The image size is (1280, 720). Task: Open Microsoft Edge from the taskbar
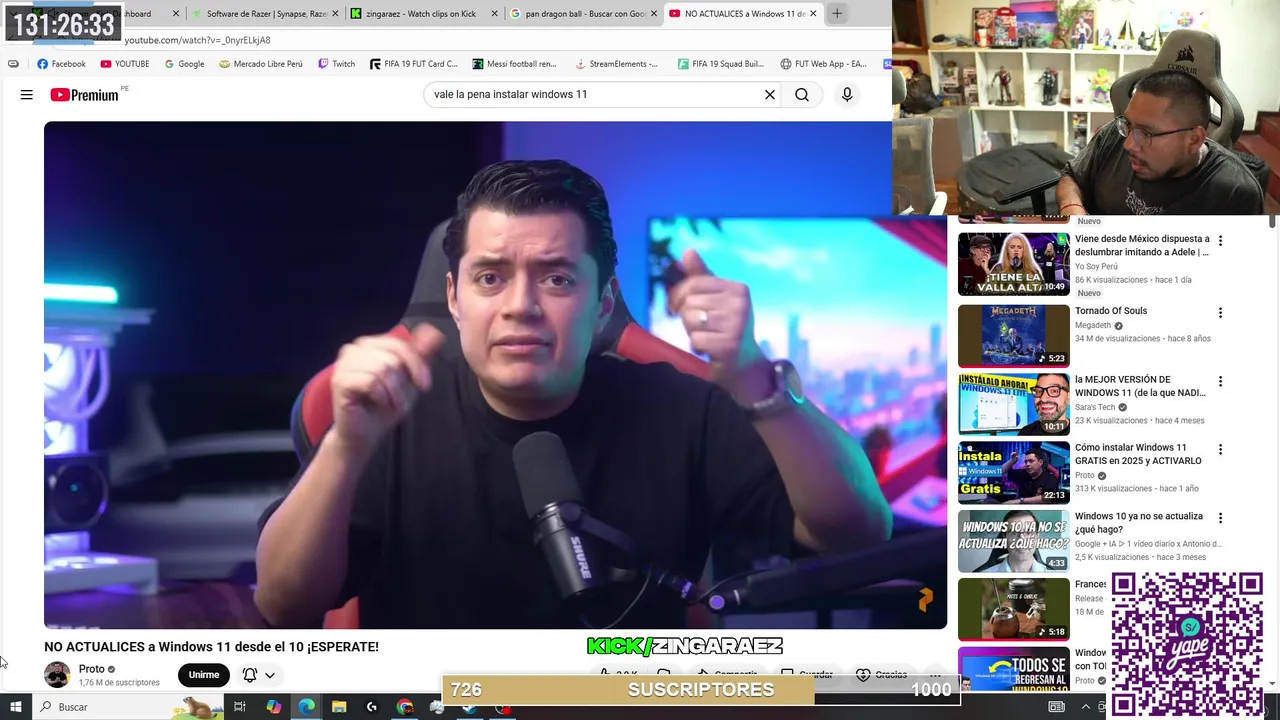307,707
